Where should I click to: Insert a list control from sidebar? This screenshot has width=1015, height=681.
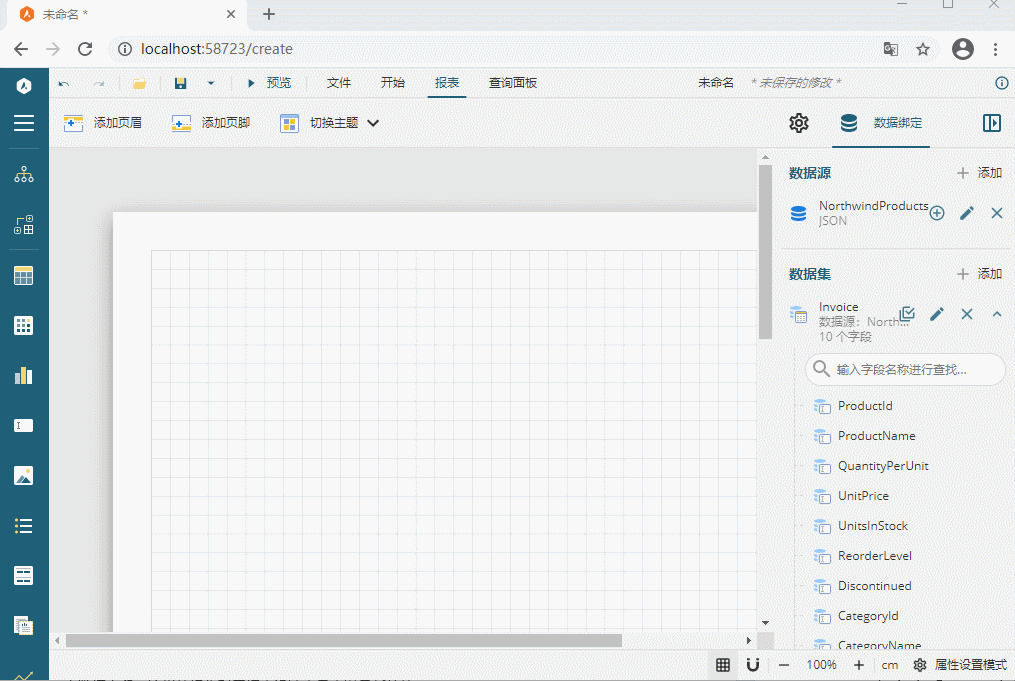coord(24,526)
